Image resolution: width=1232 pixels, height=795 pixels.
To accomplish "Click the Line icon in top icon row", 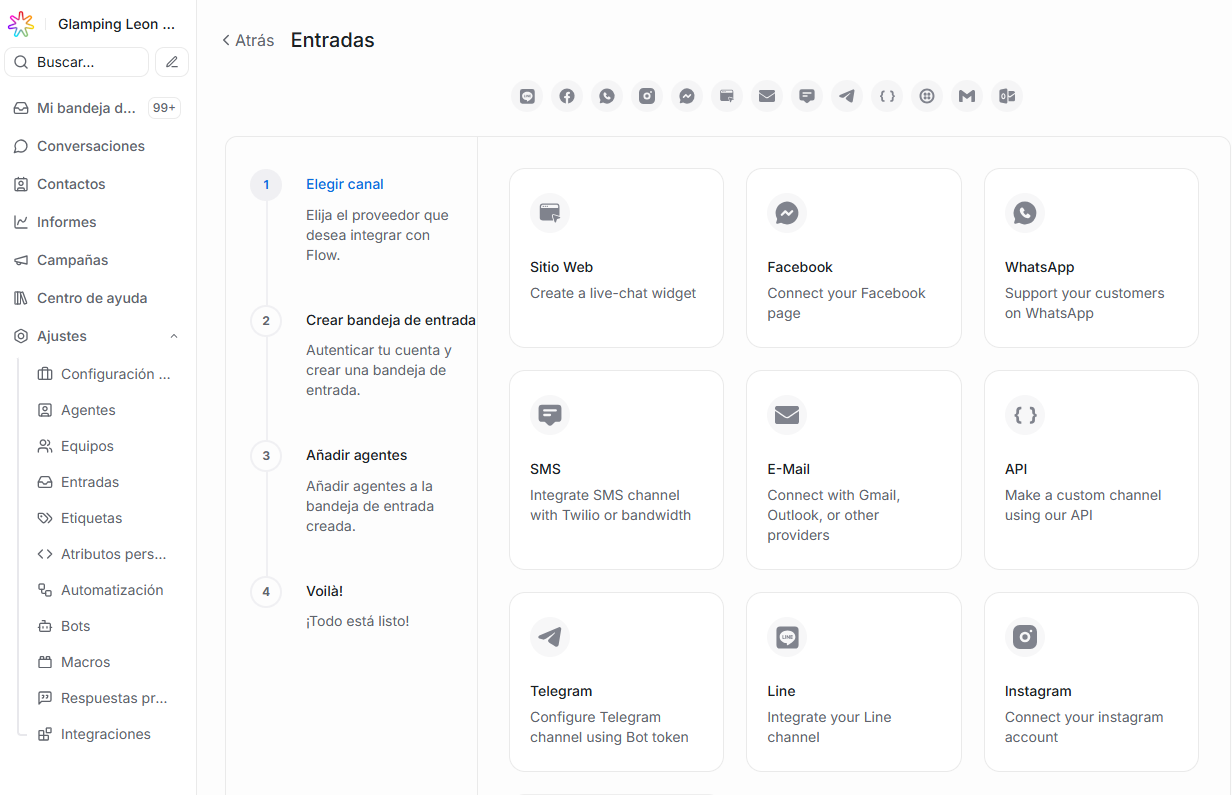I will [x=527, y=96].
